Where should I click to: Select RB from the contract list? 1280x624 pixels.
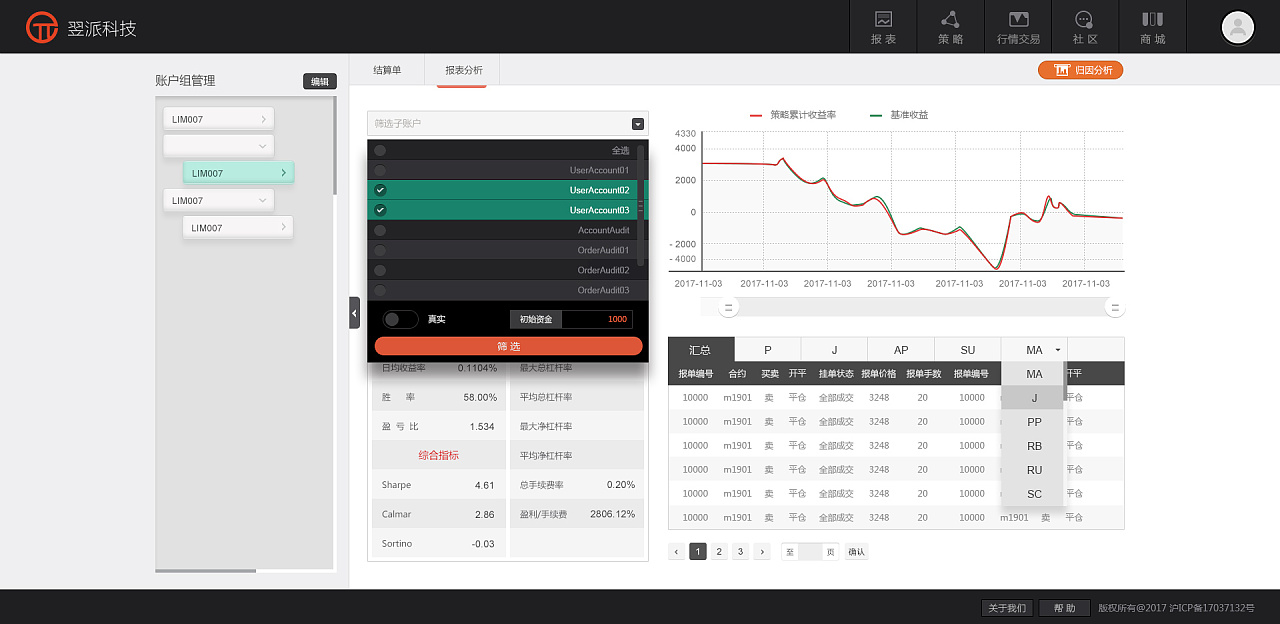click(1034, 446)
